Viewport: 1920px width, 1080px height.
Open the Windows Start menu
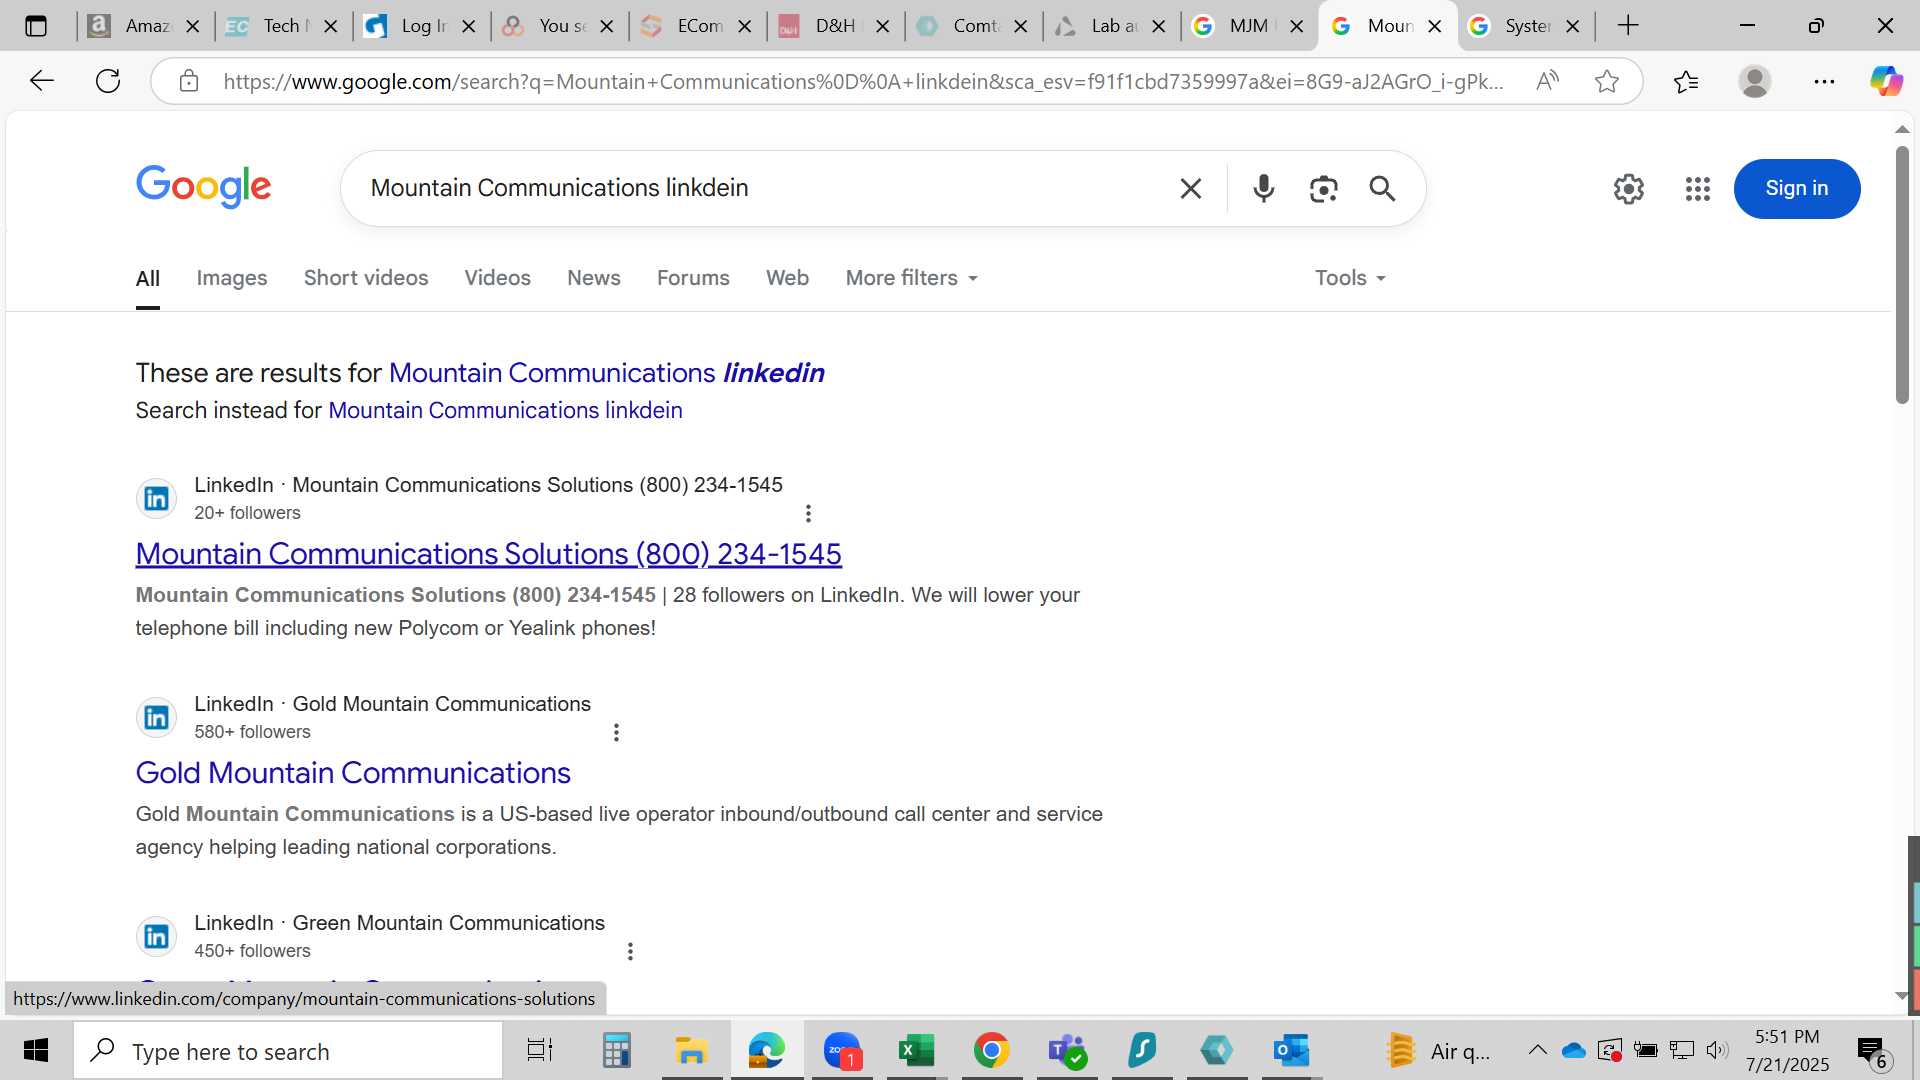(36, 1050)
